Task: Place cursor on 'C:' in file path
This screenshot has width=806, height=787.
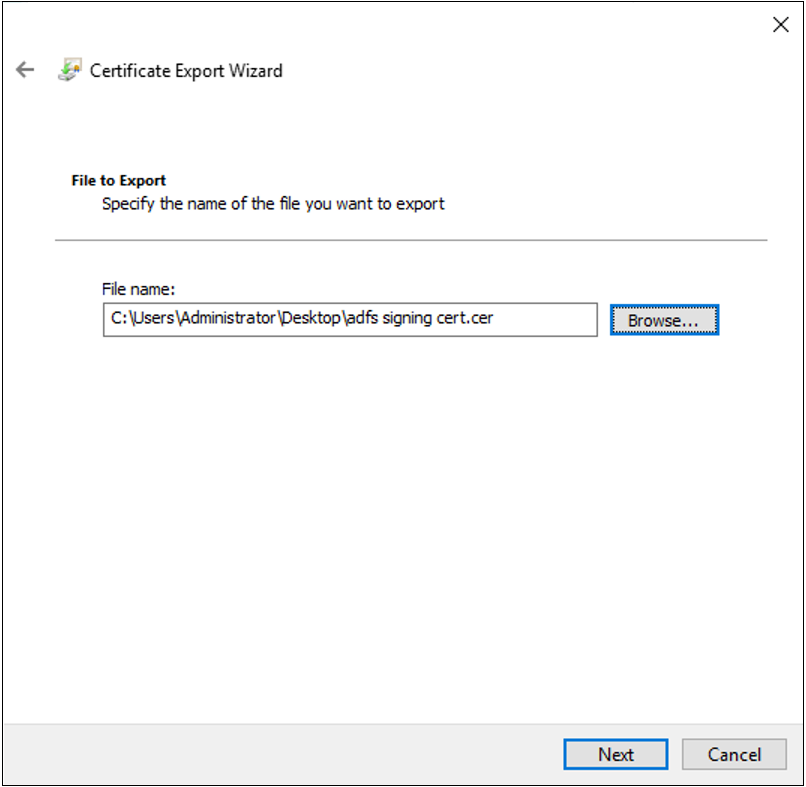Action: coord(117,320)
